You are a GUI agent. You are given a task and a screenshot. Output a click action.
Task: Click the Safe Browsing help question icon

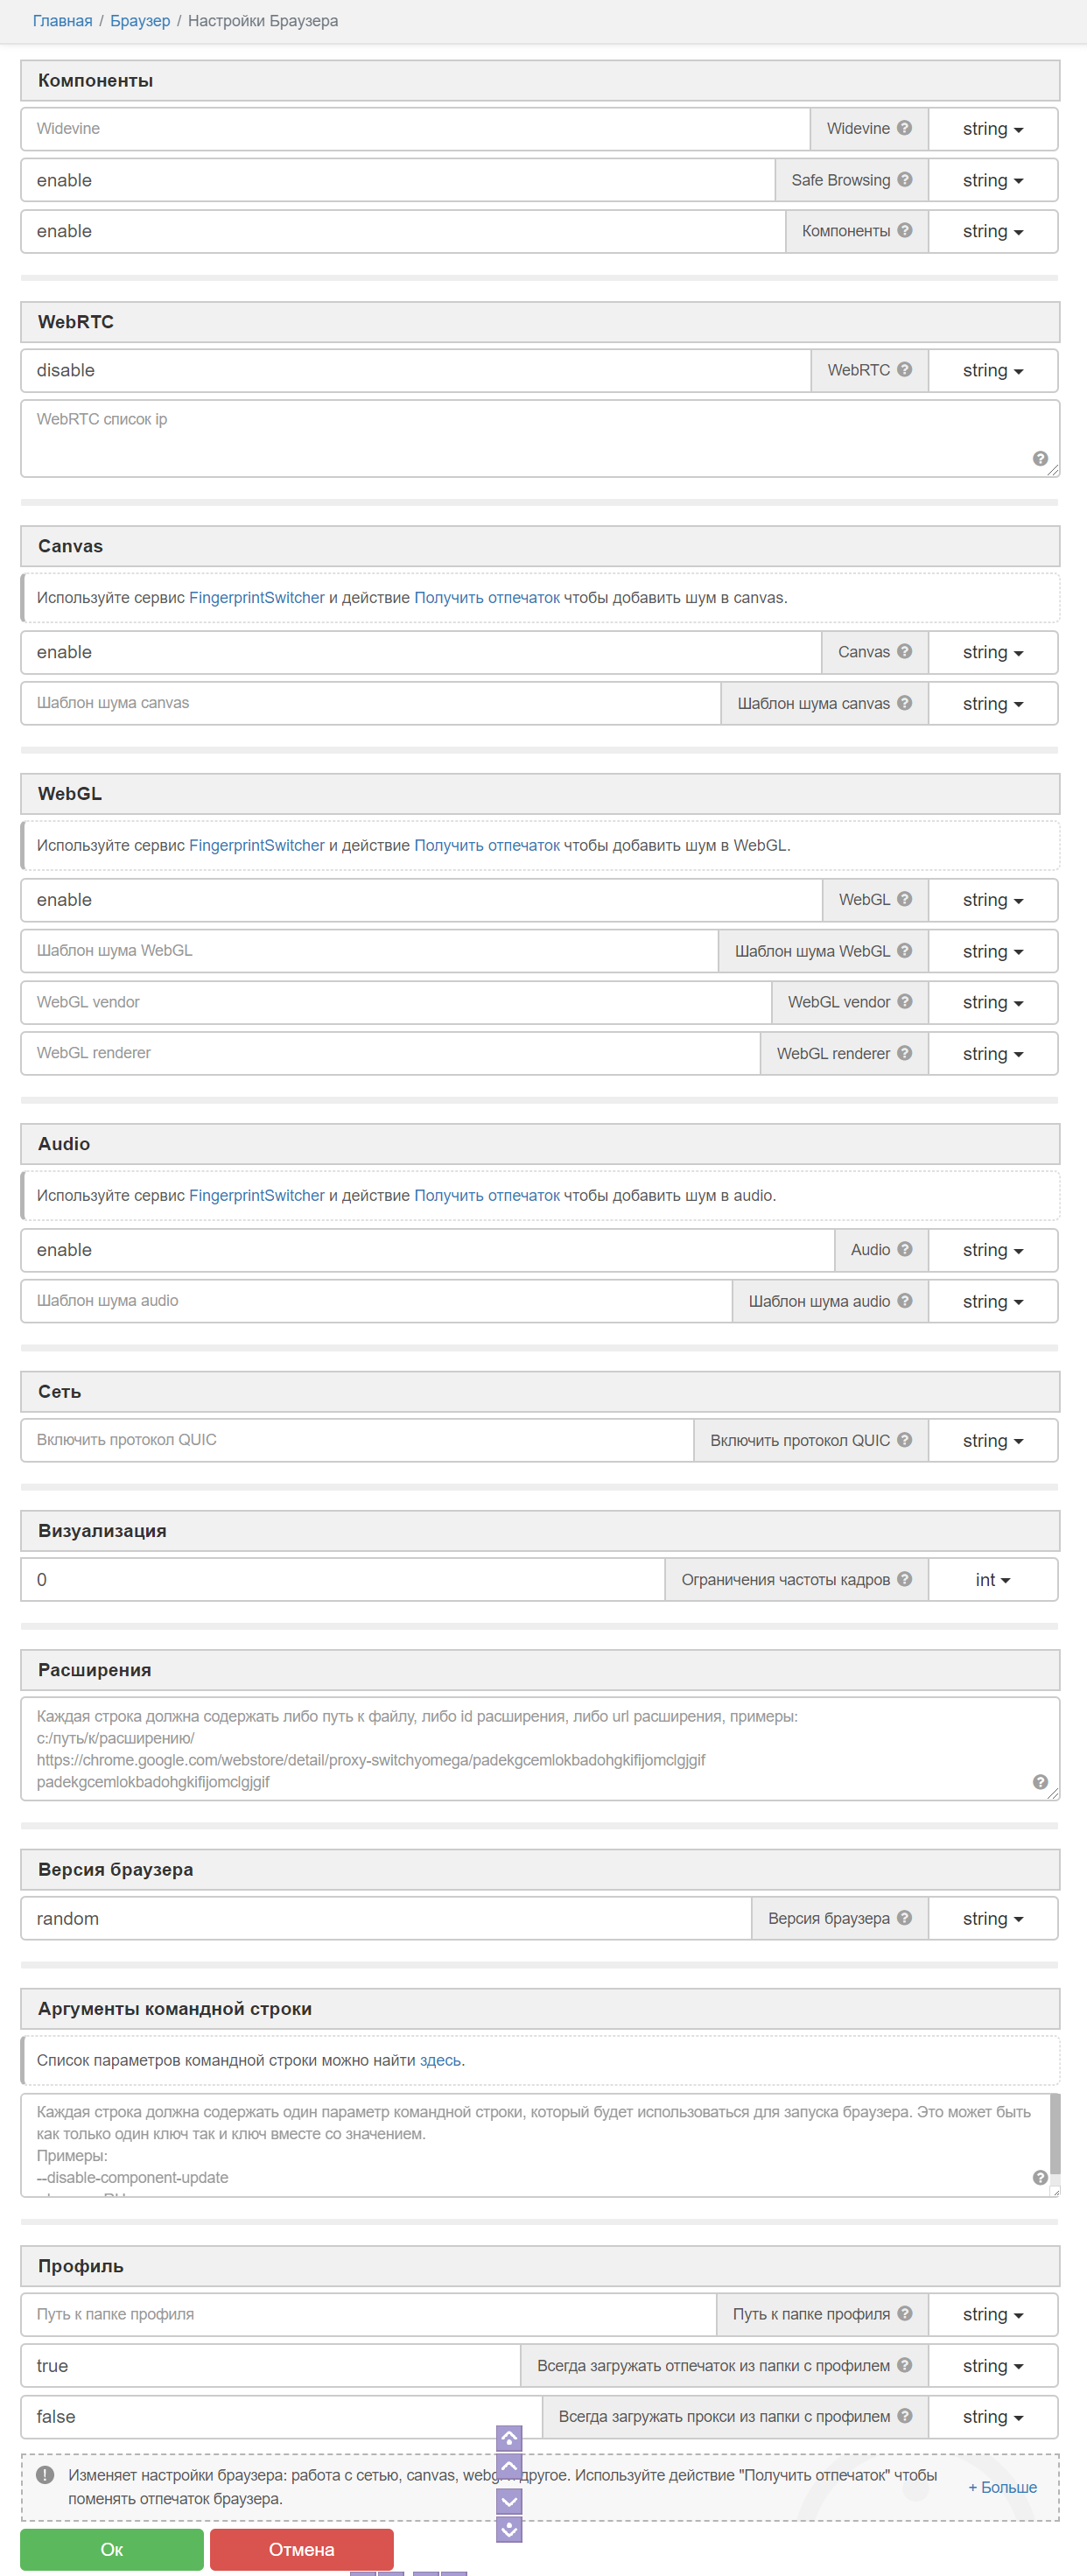[x=904, y=180]
